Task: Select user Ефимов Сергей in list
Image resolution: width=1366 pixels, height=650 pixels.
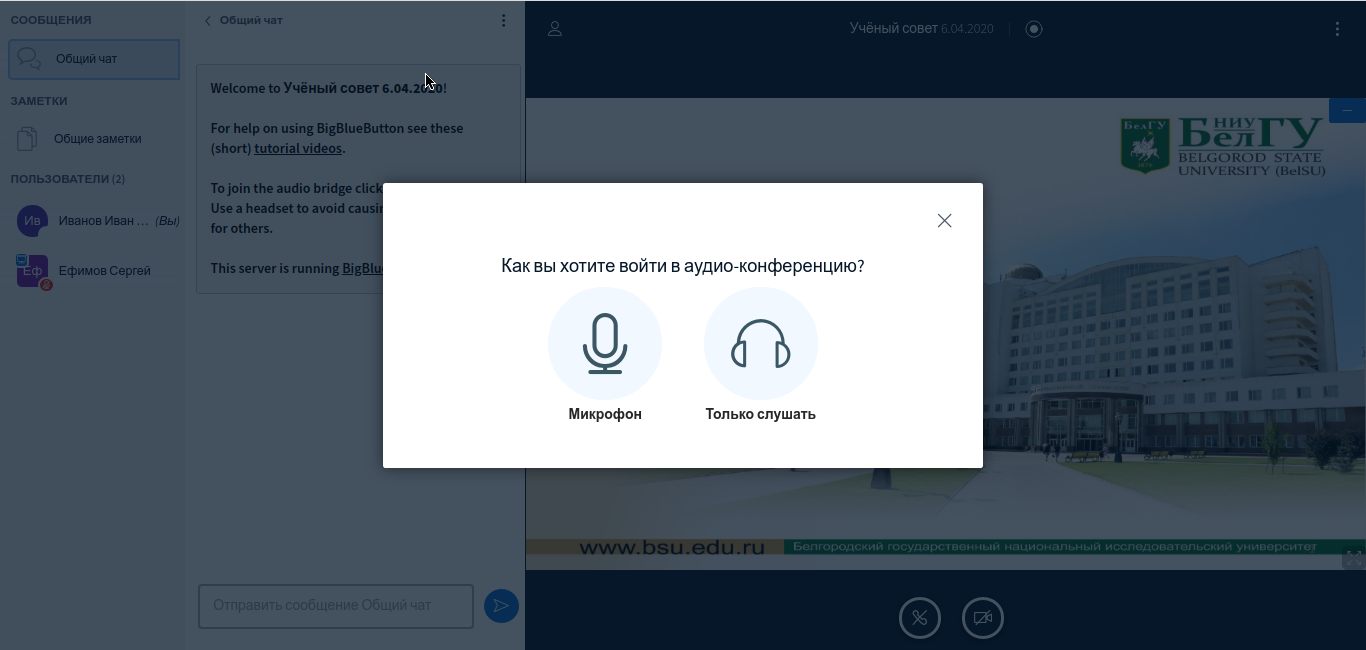Action: point(94,271)
